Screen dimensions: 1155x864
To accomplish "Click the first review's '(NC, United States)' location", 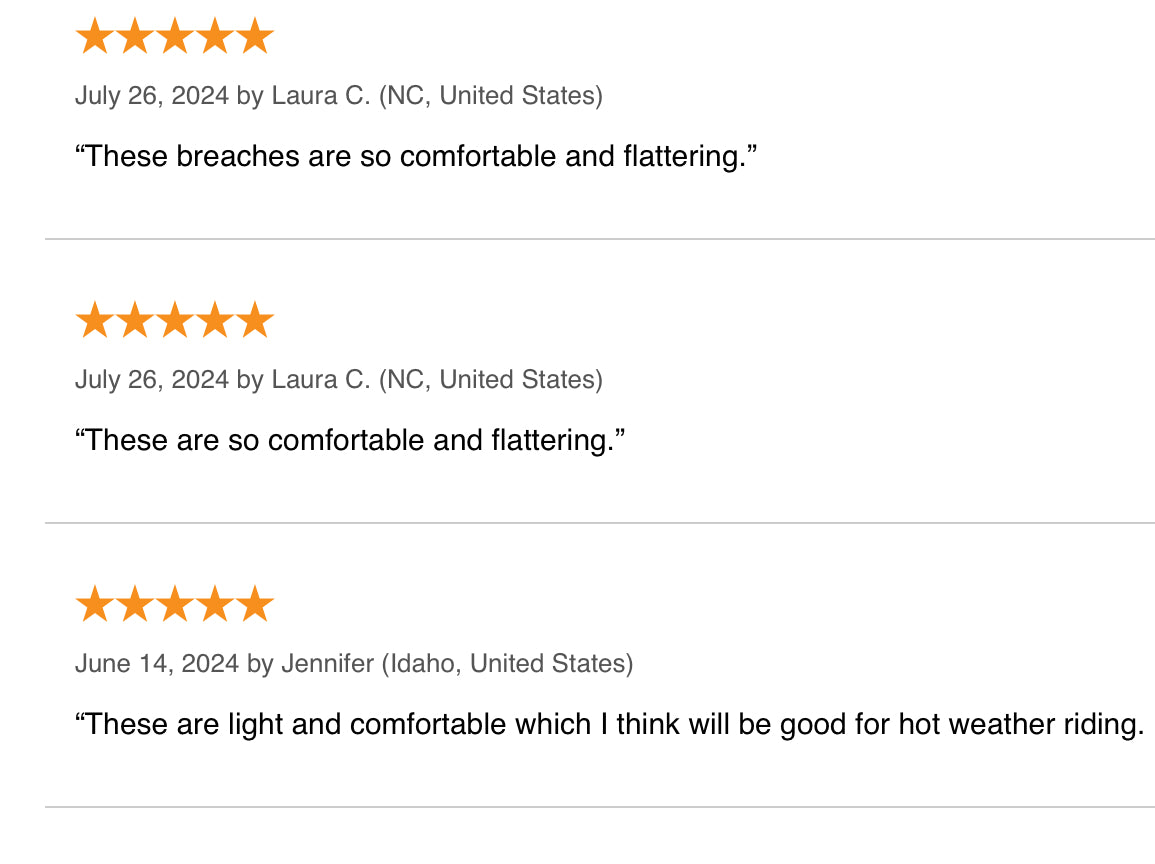I will point(491,96).
